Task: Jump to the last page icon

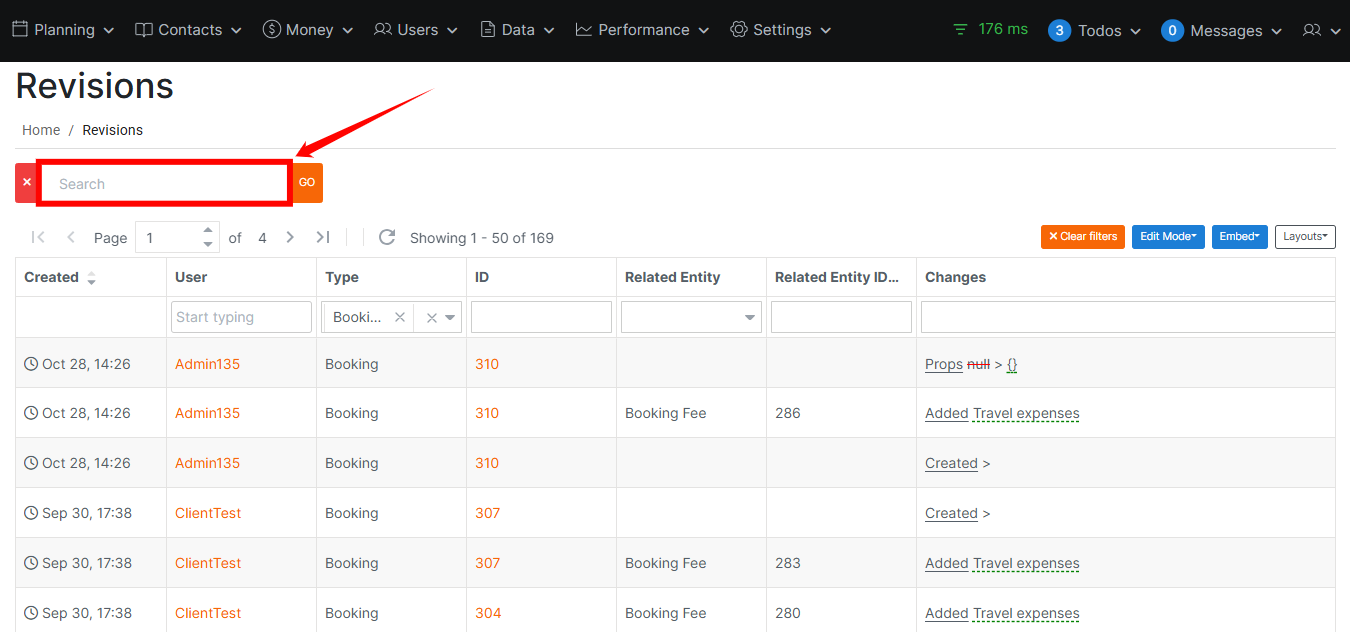Action: (x=322, y=237)
